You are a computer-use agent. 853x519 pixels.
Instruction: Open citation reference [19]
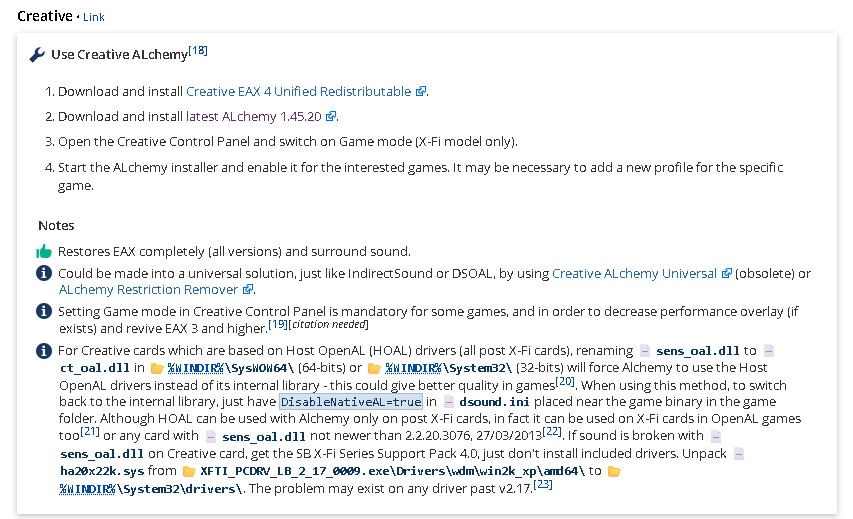click(278, 325)
